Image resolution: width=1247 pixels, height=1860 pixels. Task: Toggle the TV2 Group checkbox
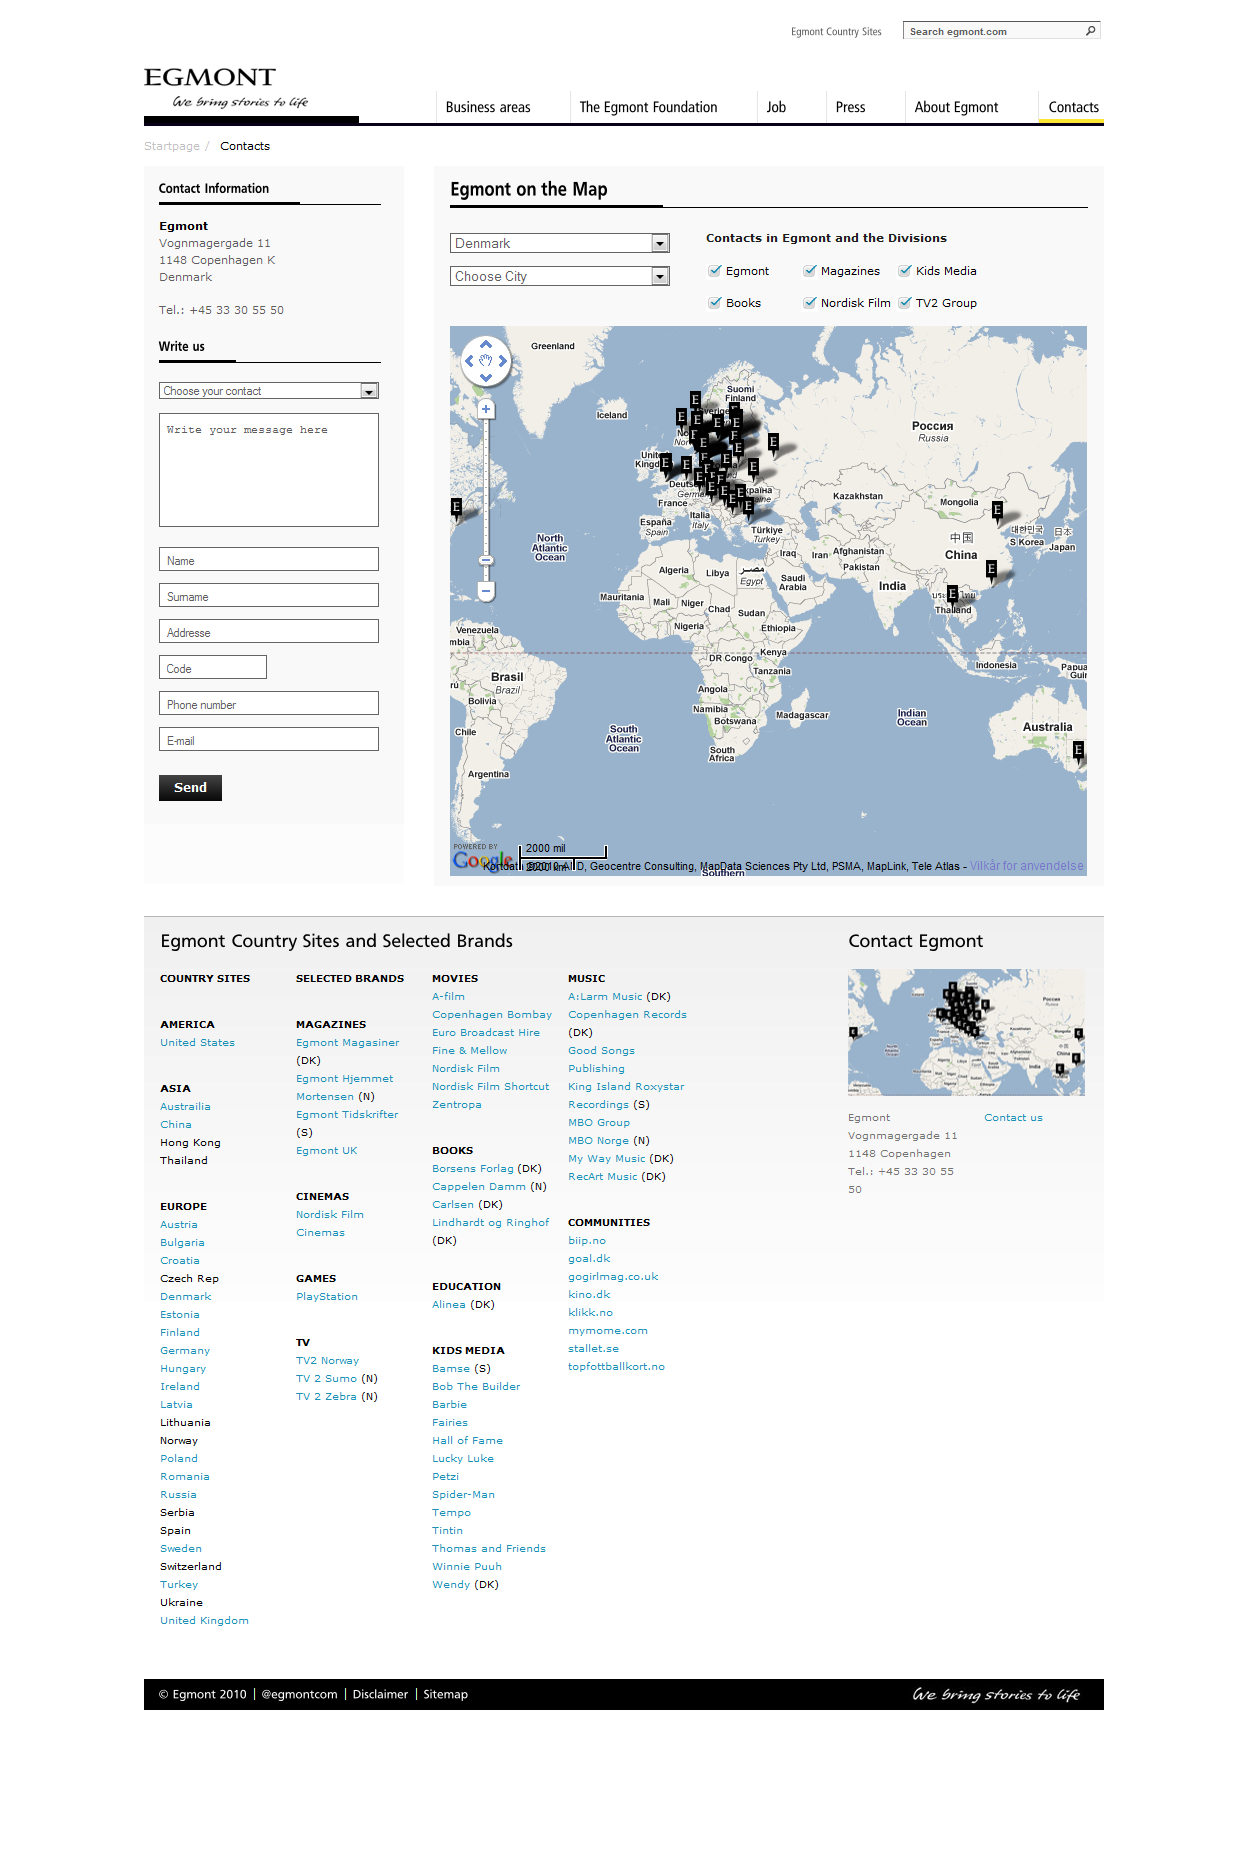point(905,303)
